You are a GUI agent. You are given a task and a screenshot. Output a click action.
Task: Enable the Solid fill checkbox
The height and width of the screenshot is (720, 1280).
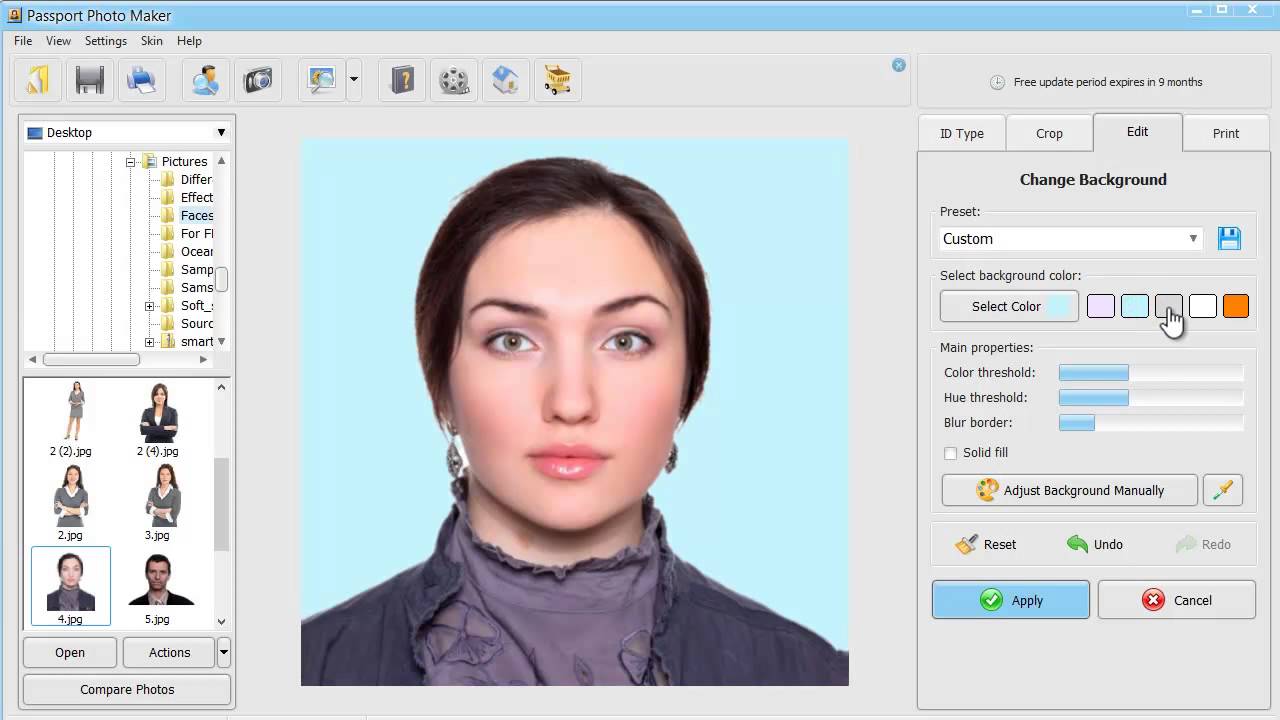[950, 453]
